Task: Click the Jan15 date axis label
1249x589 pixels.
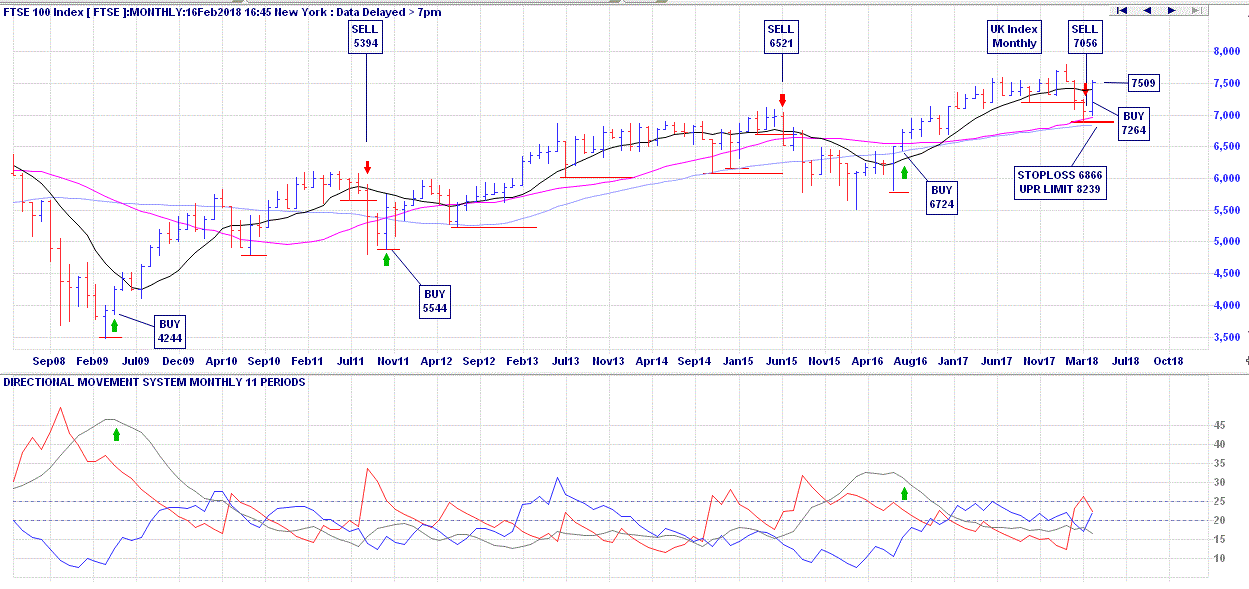Action: [x=738, y=361]
